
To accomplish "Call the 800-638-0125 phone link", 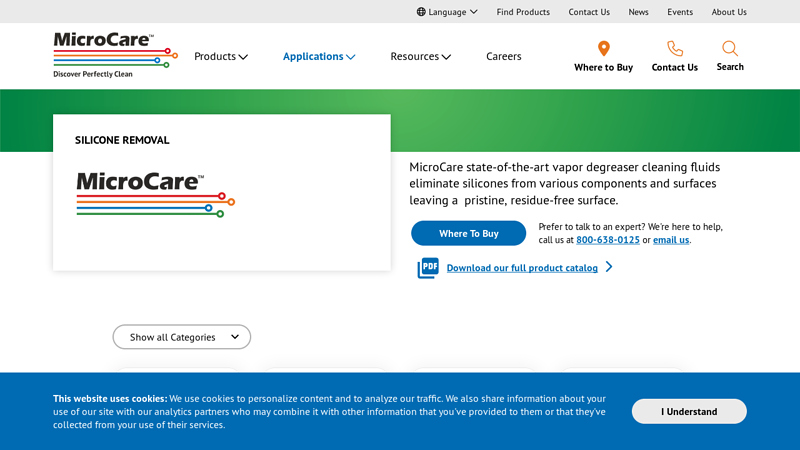I will 608,240.
